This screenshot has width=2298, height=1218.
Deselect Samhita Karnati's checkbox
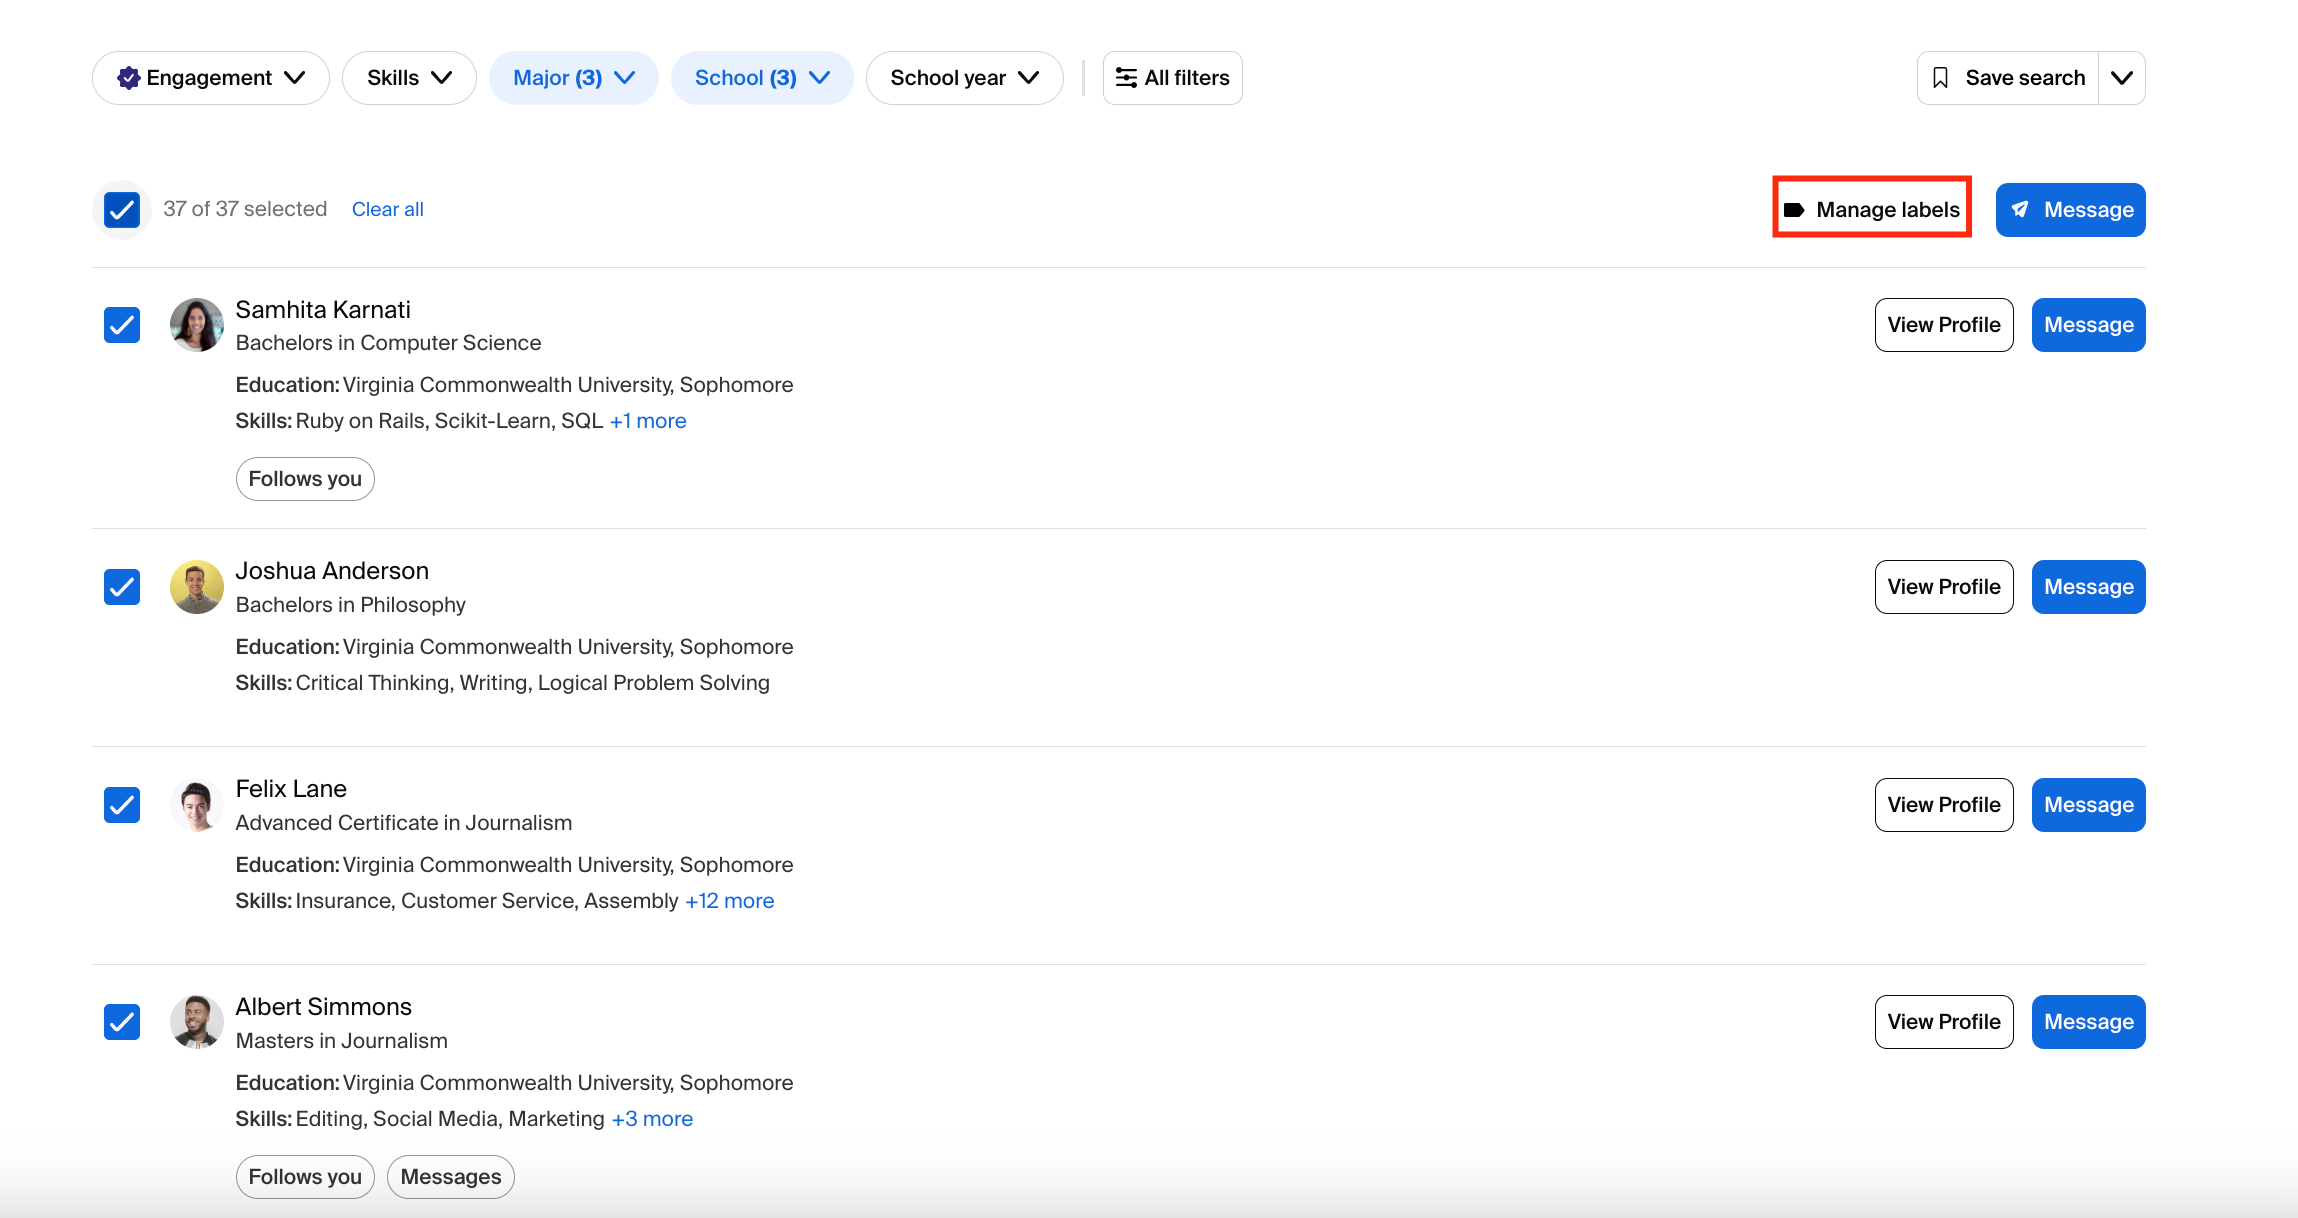121,324
